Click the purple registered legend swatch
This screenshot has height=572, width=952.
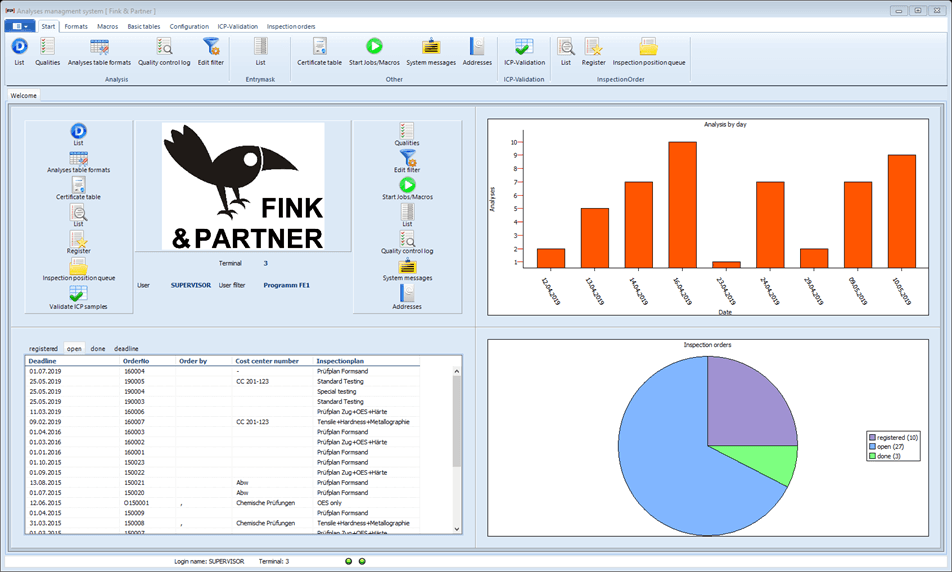coord(872,437)
